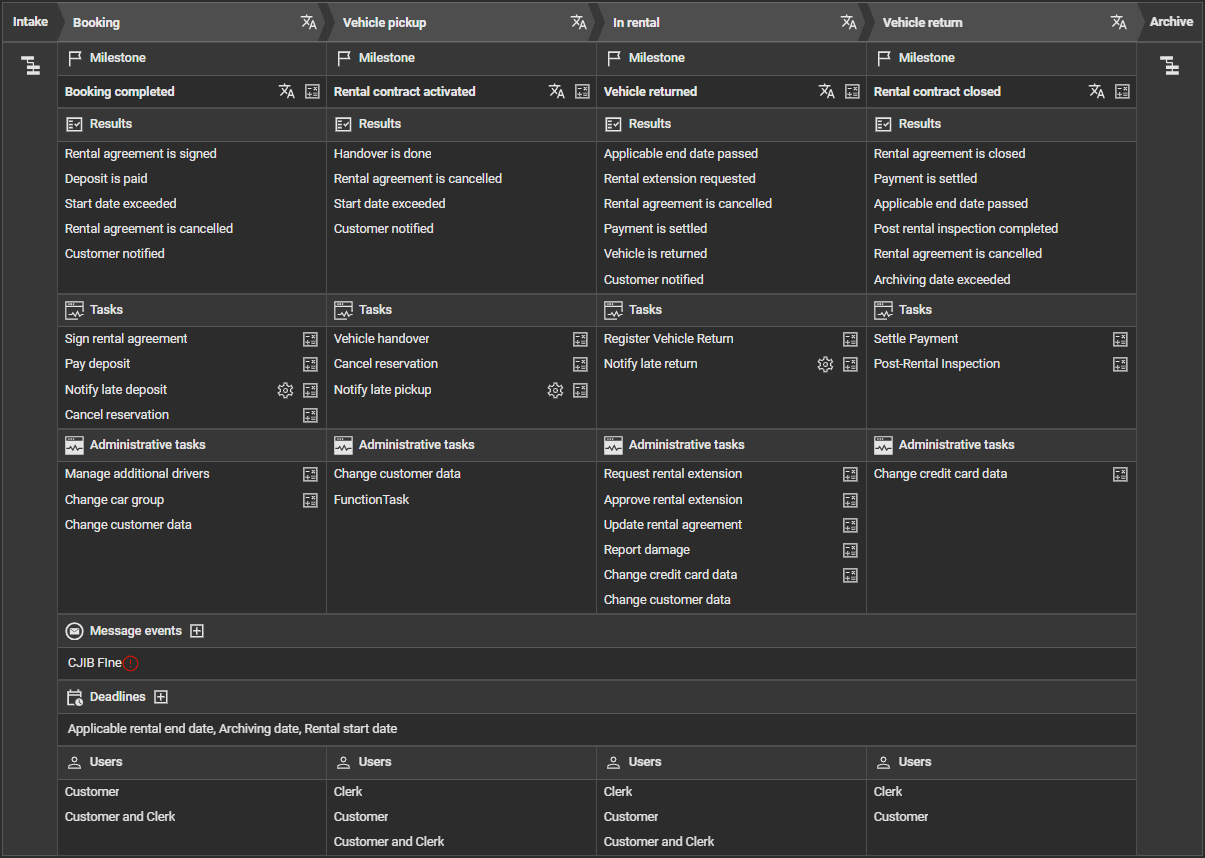
Task: Open form icon for Post-Rental Inspection task
Action: (1120, 364)
